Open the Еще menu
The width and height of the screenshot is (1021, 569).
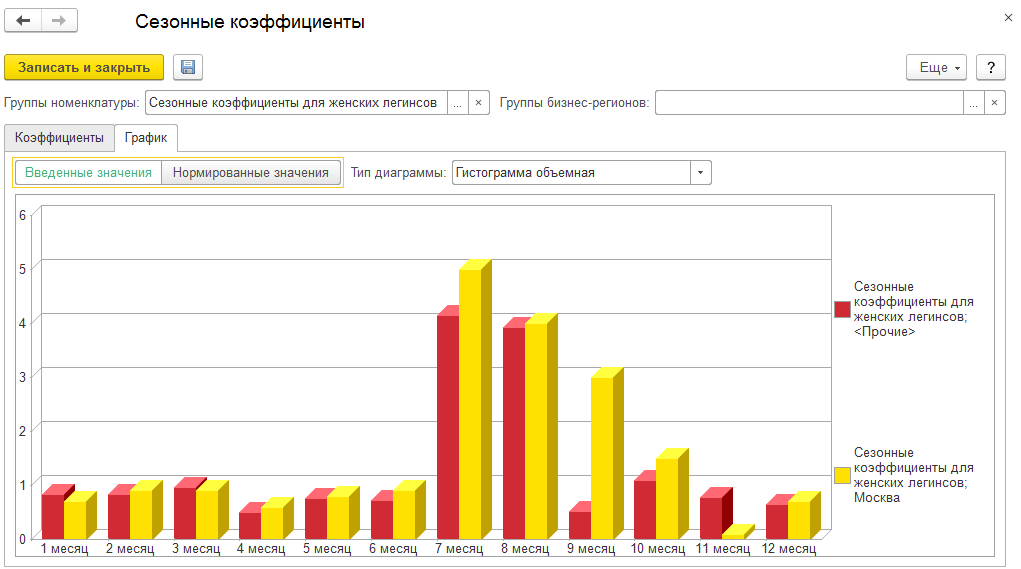[936, 67]
